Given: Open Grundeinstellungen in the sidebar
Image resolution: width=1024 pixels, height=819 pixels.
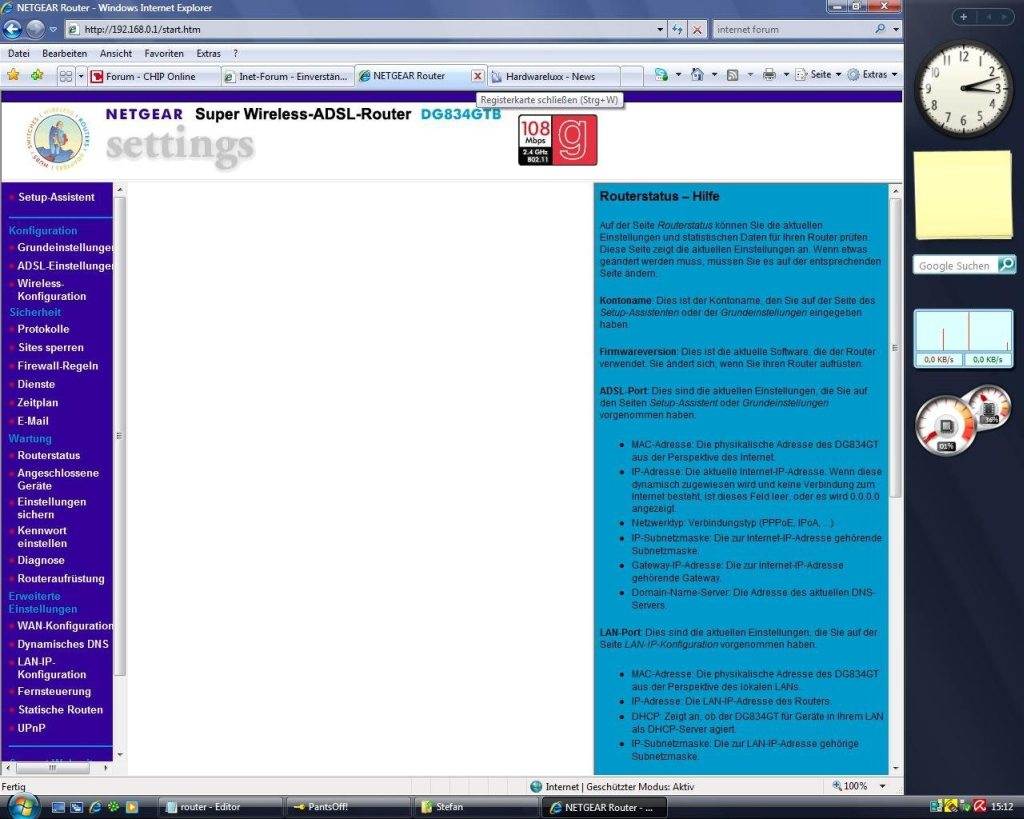Looking at the screenshot, I should (x=65, y=248).
